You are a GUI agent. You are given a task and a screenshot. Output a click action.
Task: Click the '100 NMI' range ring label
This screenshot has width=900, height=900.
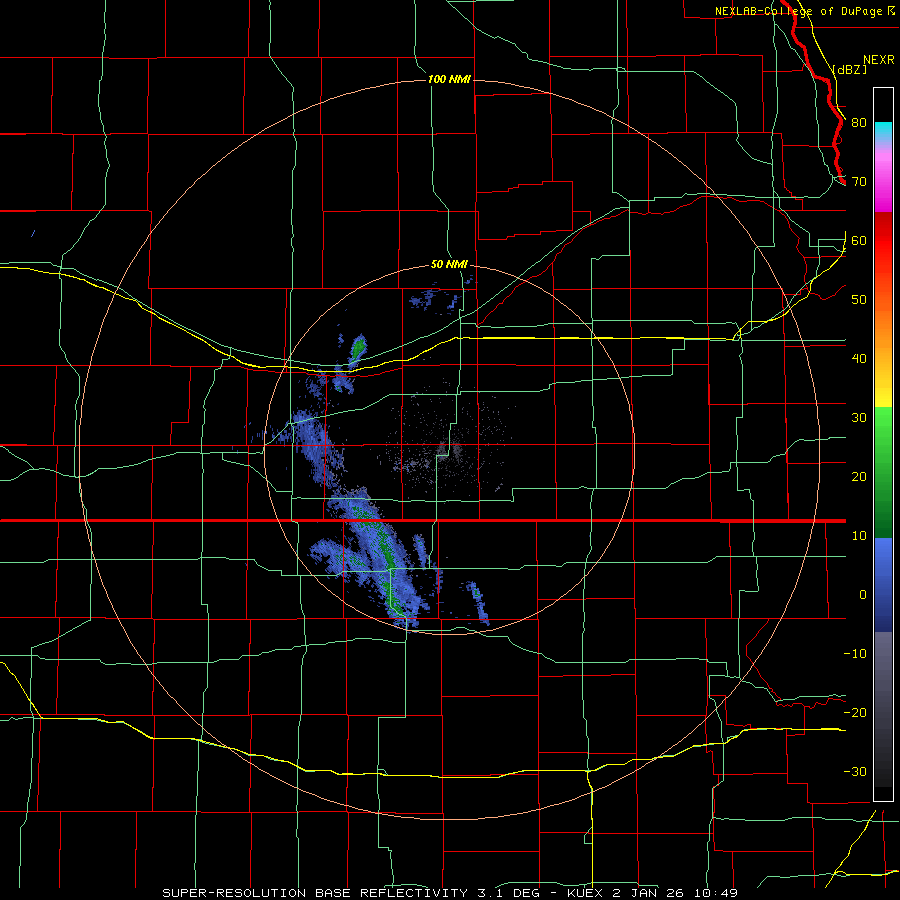449,79
